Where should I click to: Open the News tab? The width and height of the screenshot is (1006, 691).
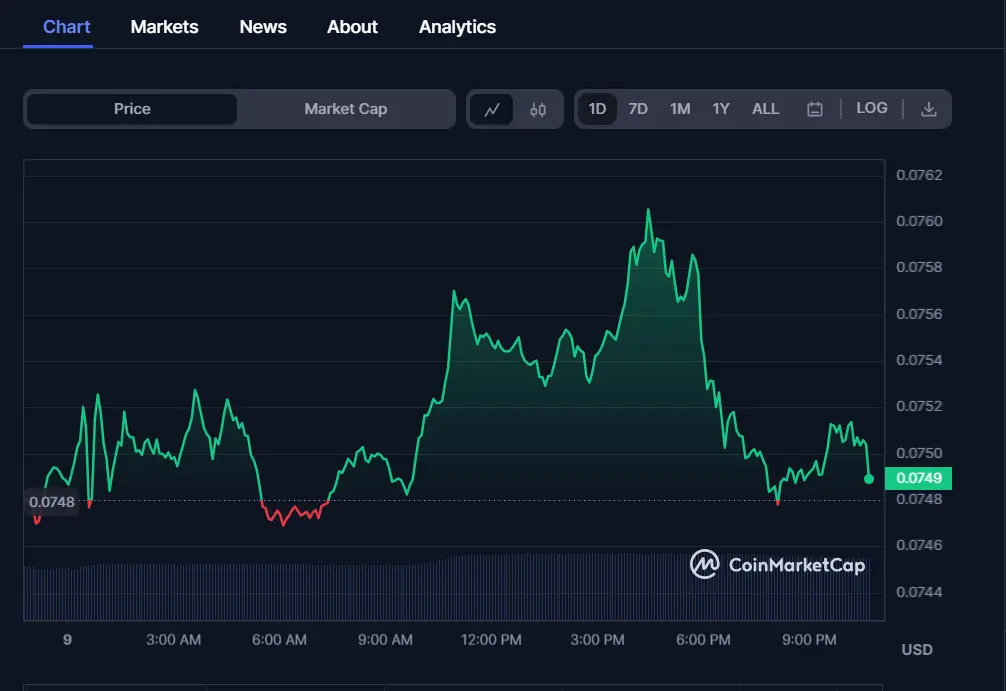pos(263,27)
